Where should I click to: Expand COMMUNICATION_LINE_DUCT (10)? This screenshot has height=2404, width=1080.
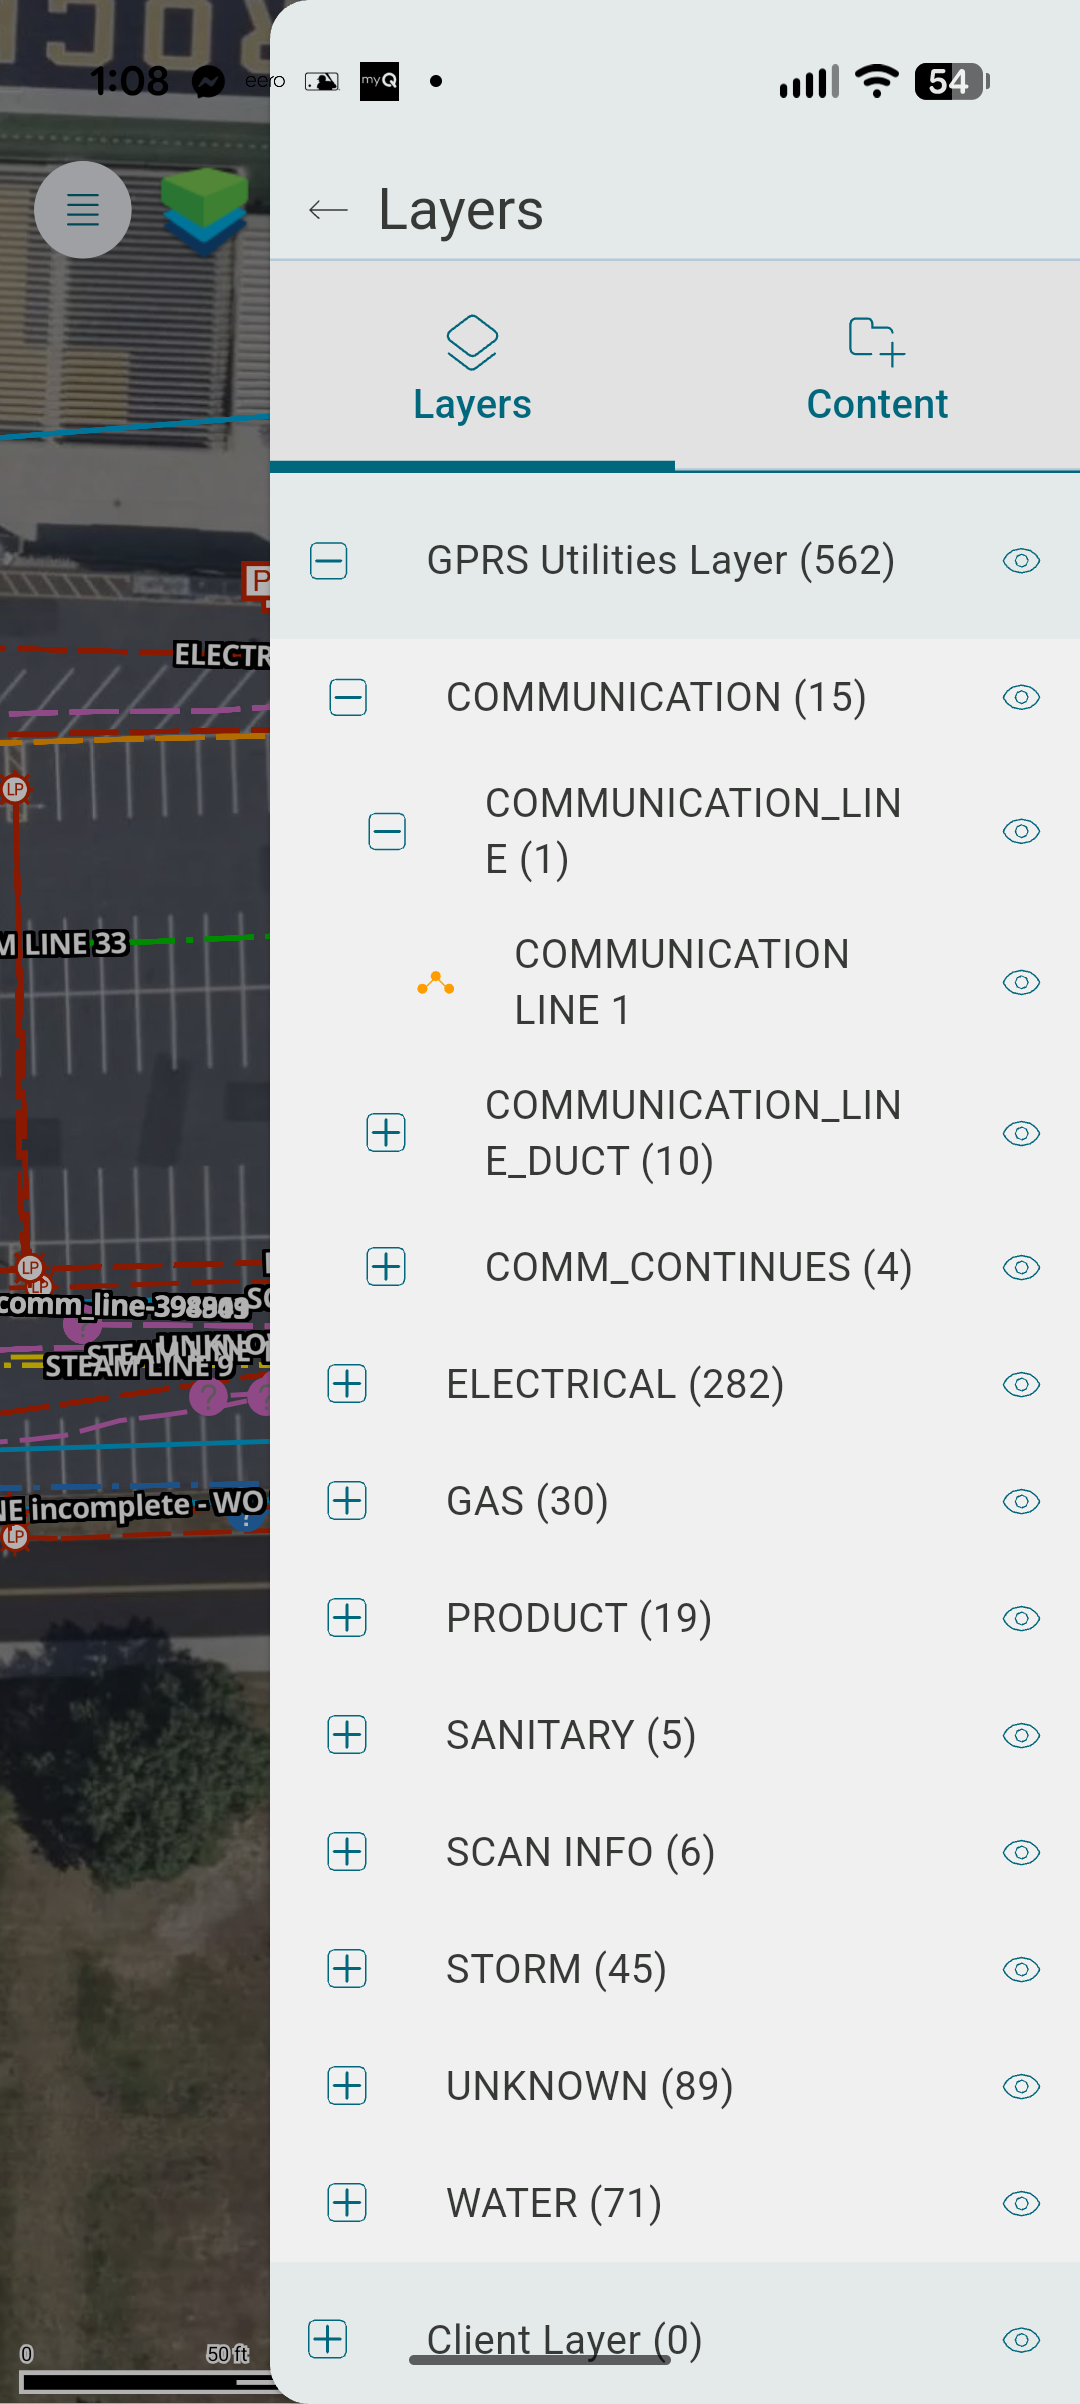pos(386,1133)
